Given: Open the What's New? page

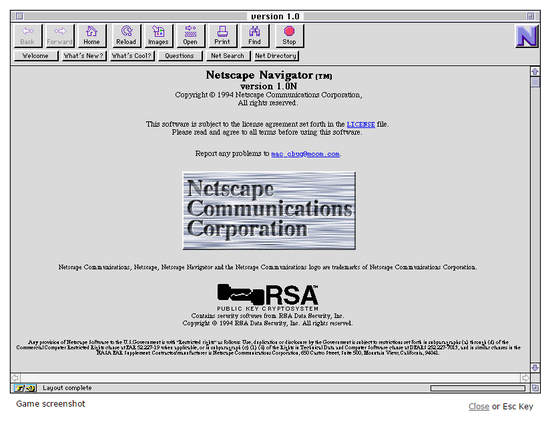Looking at the screenshot, I should (x=84, y=56).
